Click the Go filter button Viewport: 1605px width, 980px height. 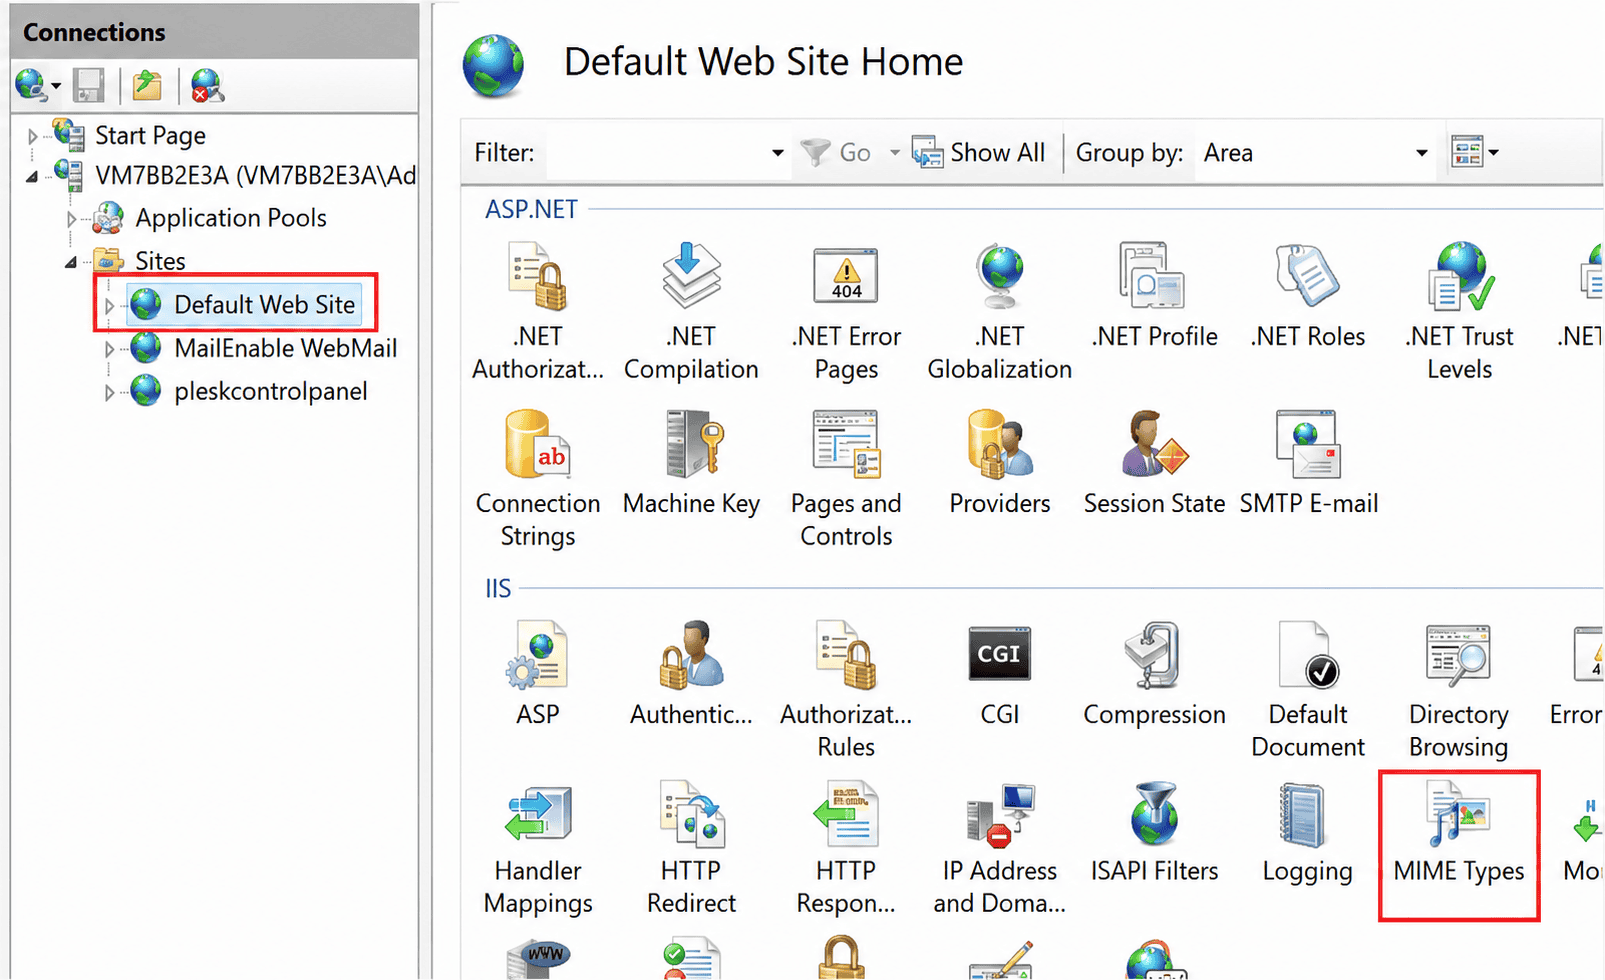tap(836, 153)
